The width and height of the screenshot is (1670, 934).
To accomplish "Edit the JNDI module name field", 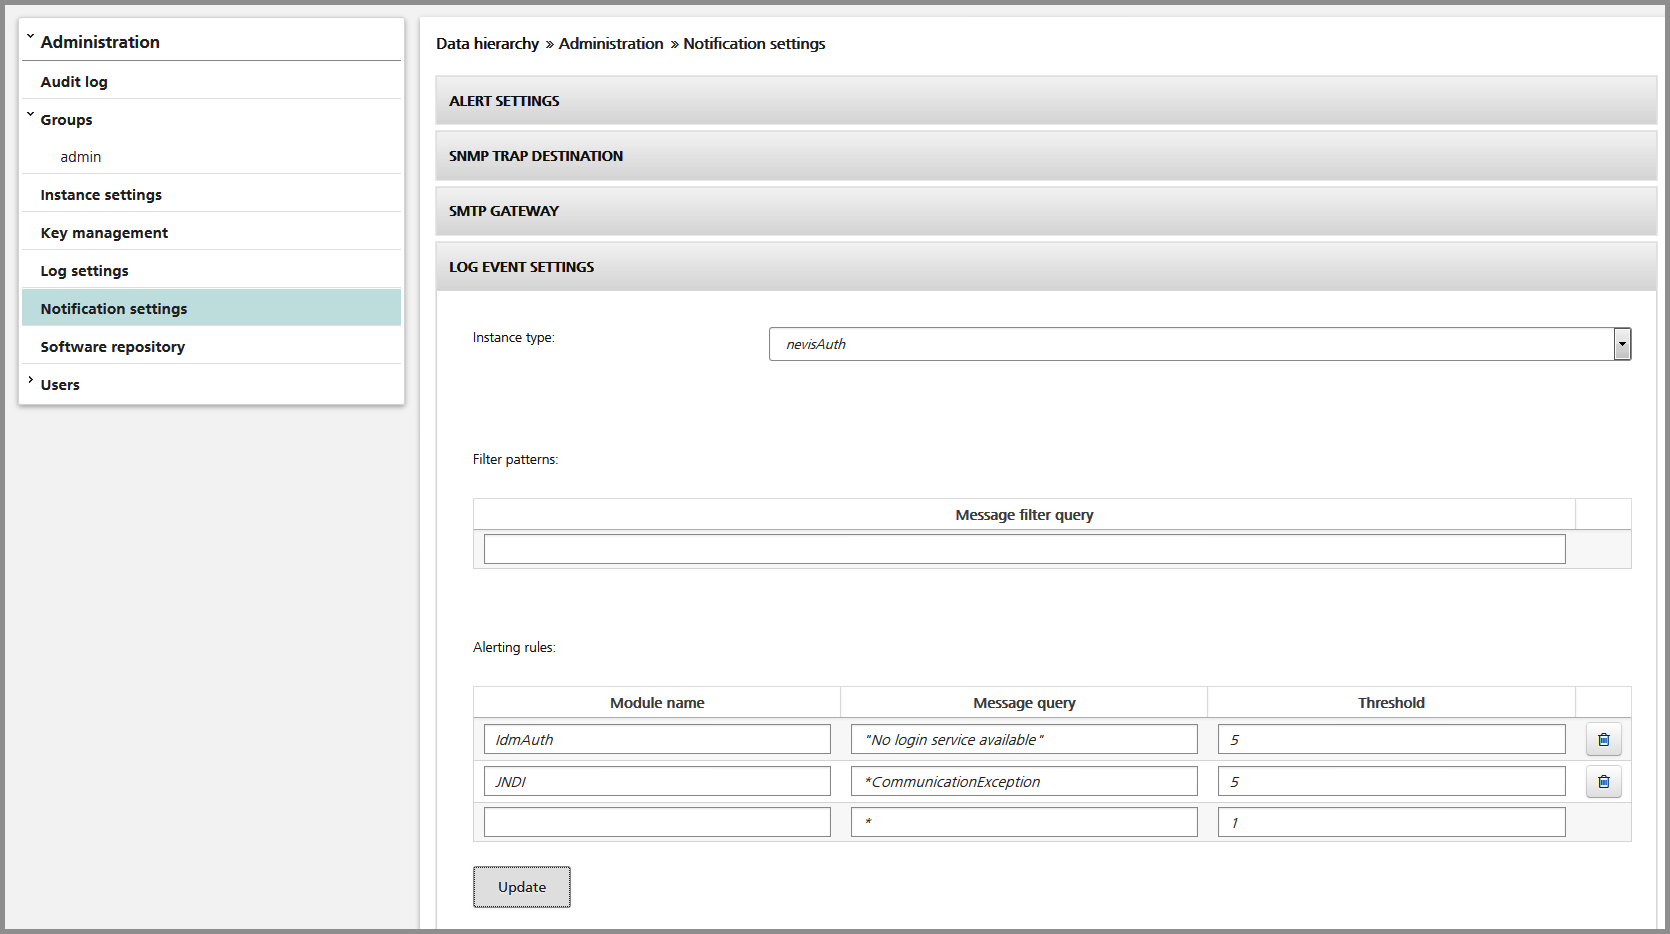I will click(x=657, y=781).
